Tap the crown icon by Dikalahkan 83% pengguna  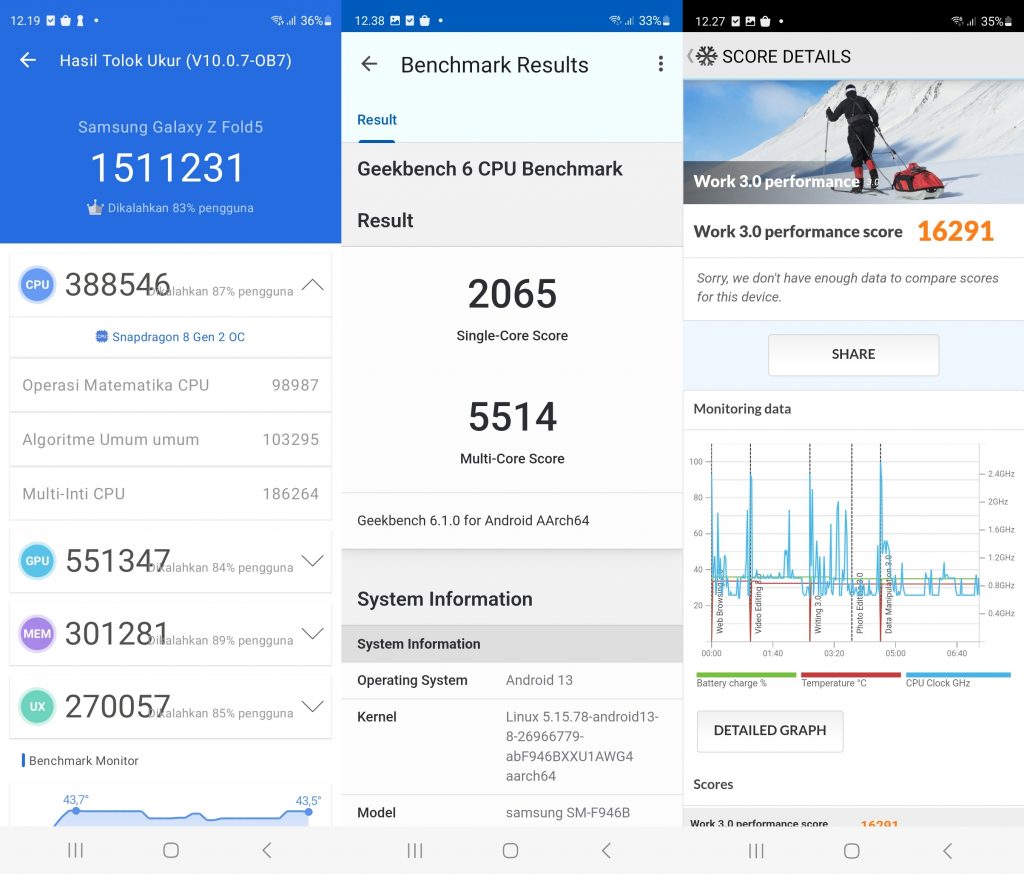(x=95, y=208)
